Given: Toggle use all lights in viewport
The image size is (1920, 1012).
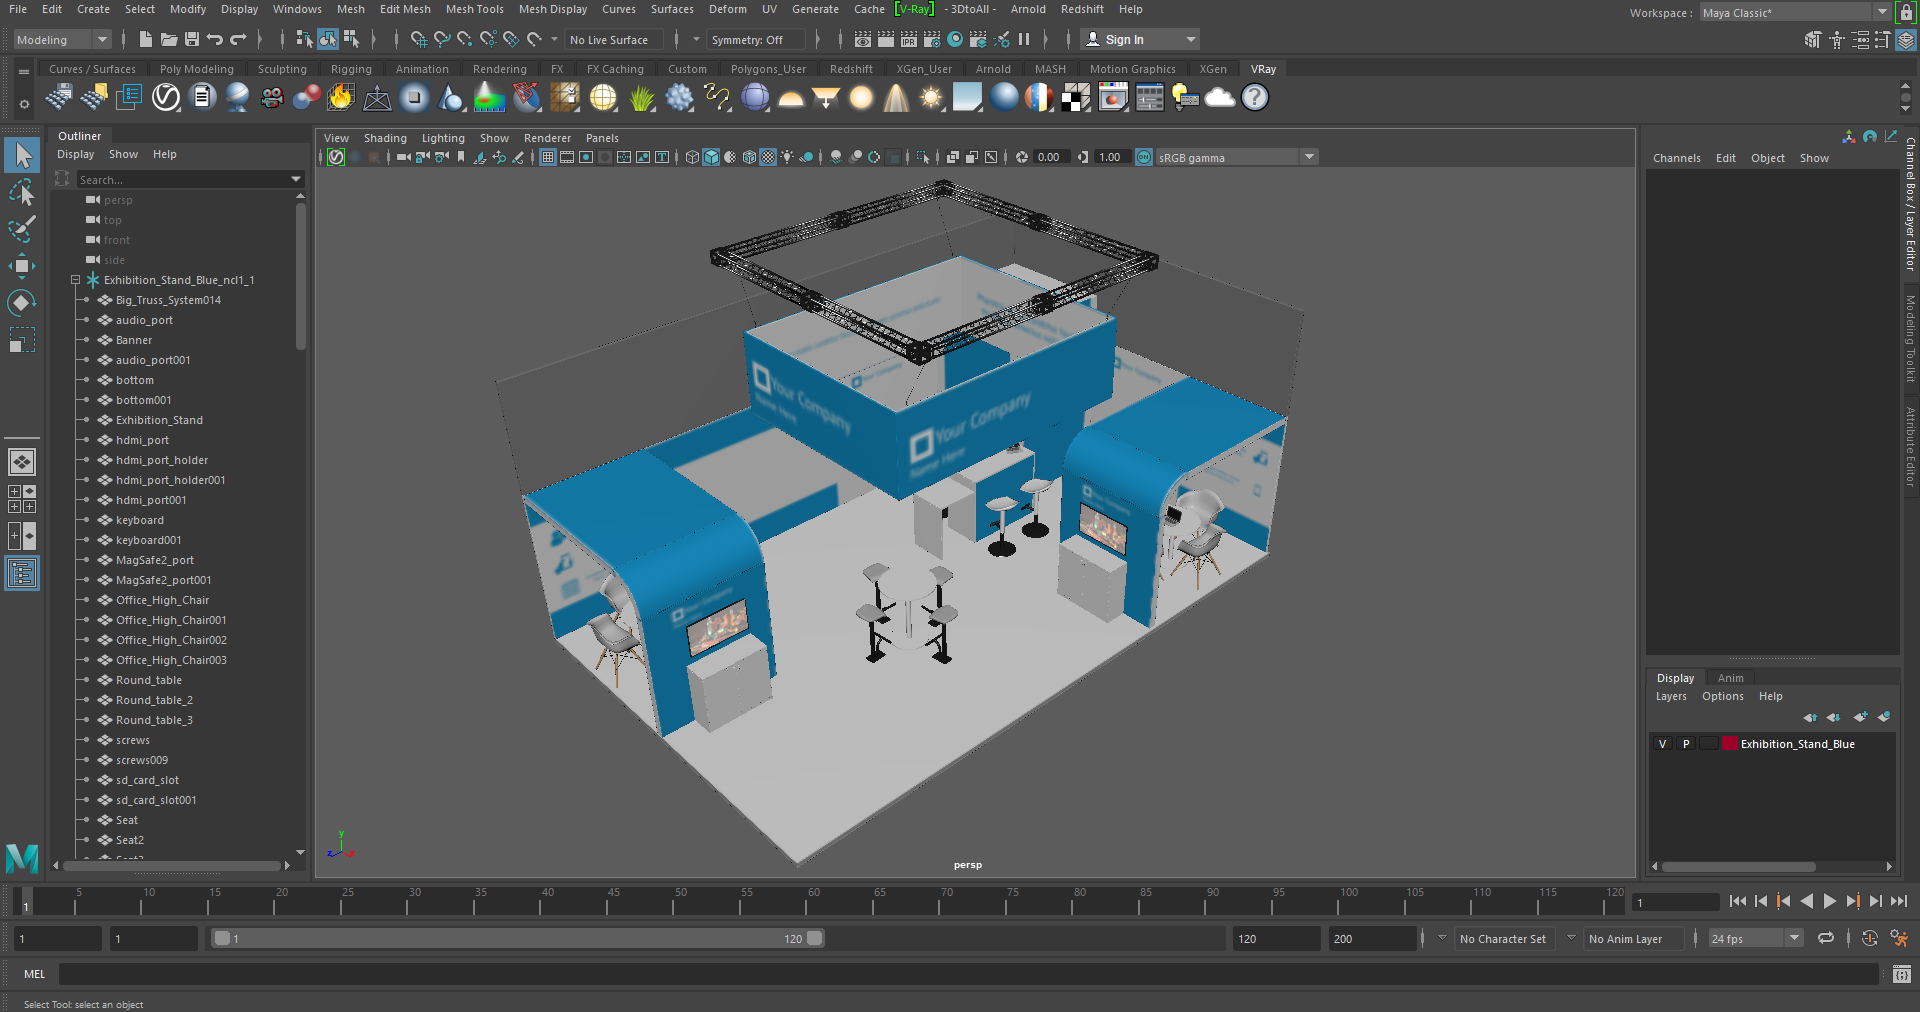Looking at the screenshot, I should tap(787, 157).
